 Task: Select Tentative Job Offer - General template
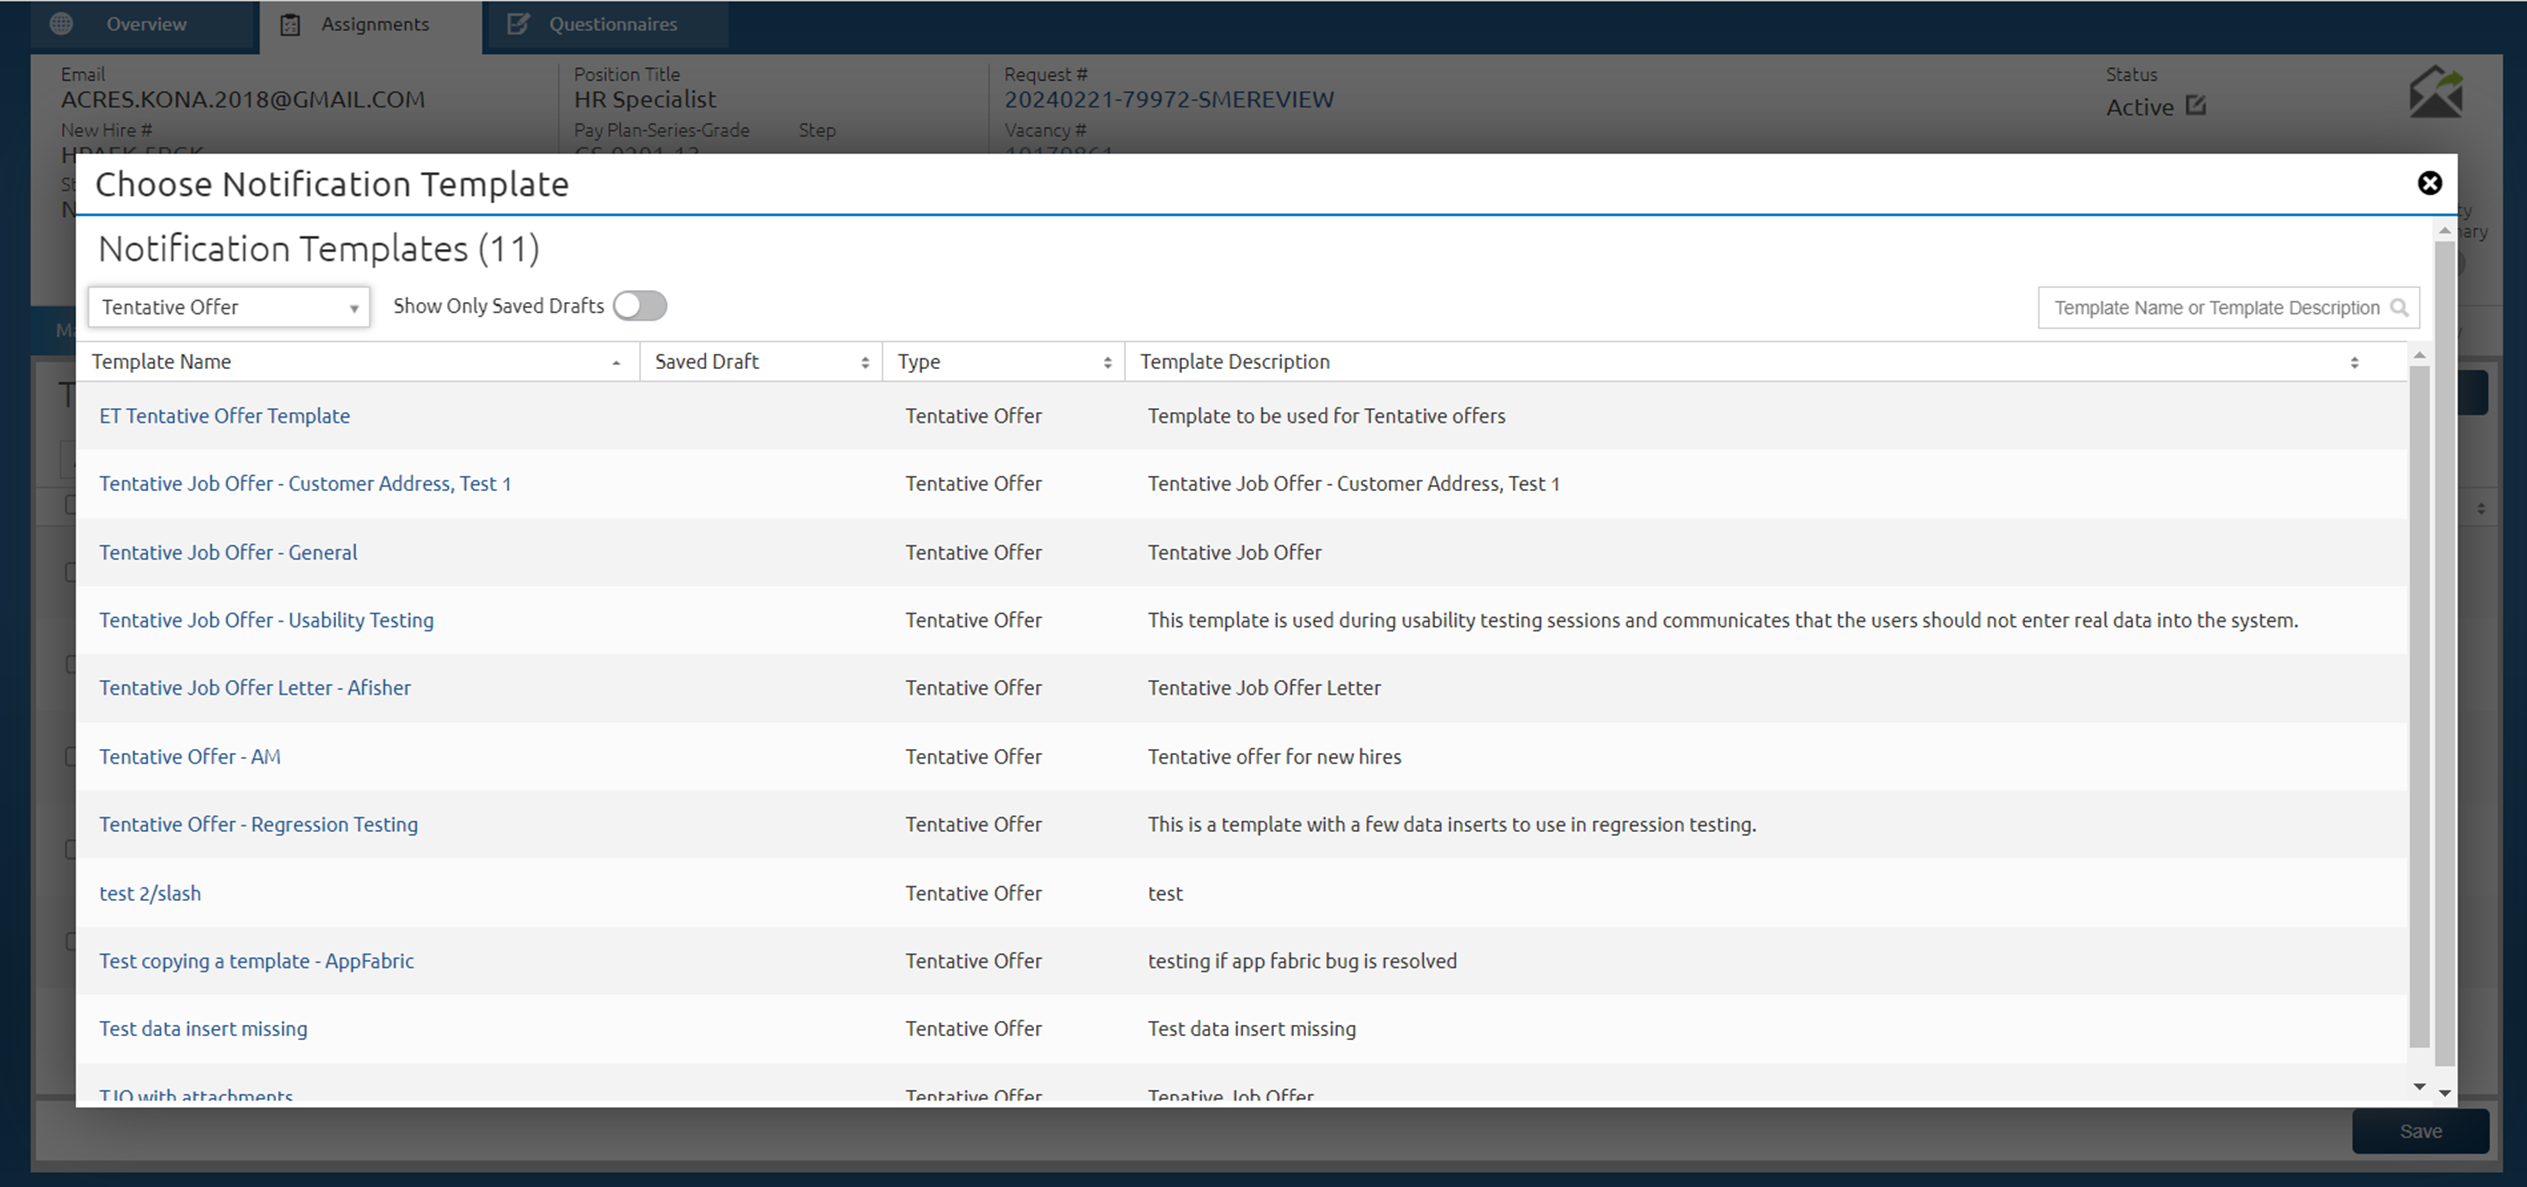[228, 552]
